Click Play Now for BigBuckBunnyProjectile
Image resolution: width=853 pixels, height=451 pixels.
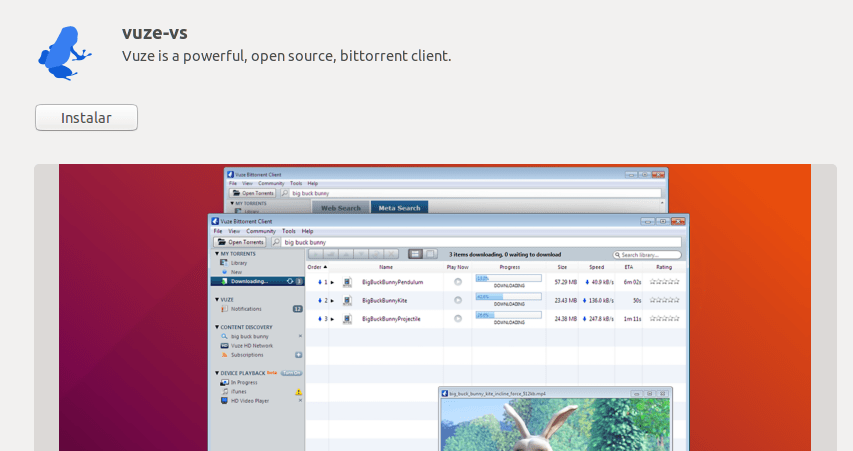point(458,319)
